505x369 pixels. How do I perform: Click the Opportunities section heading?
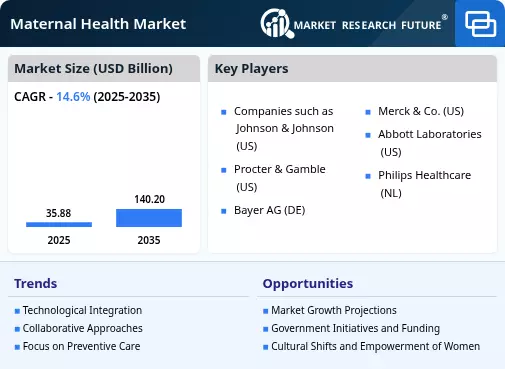308,284
